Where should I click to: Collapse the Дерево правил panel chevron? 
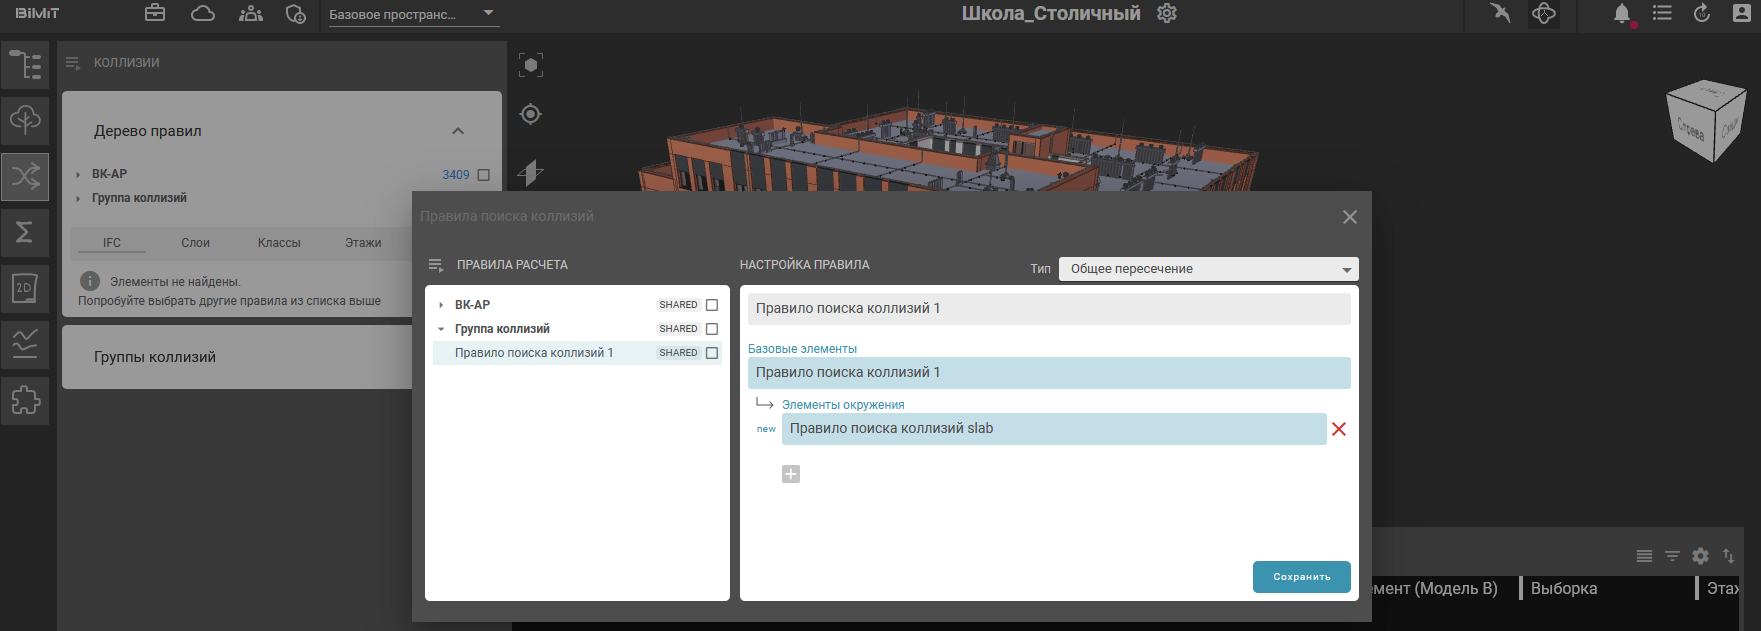coord(458,131)
